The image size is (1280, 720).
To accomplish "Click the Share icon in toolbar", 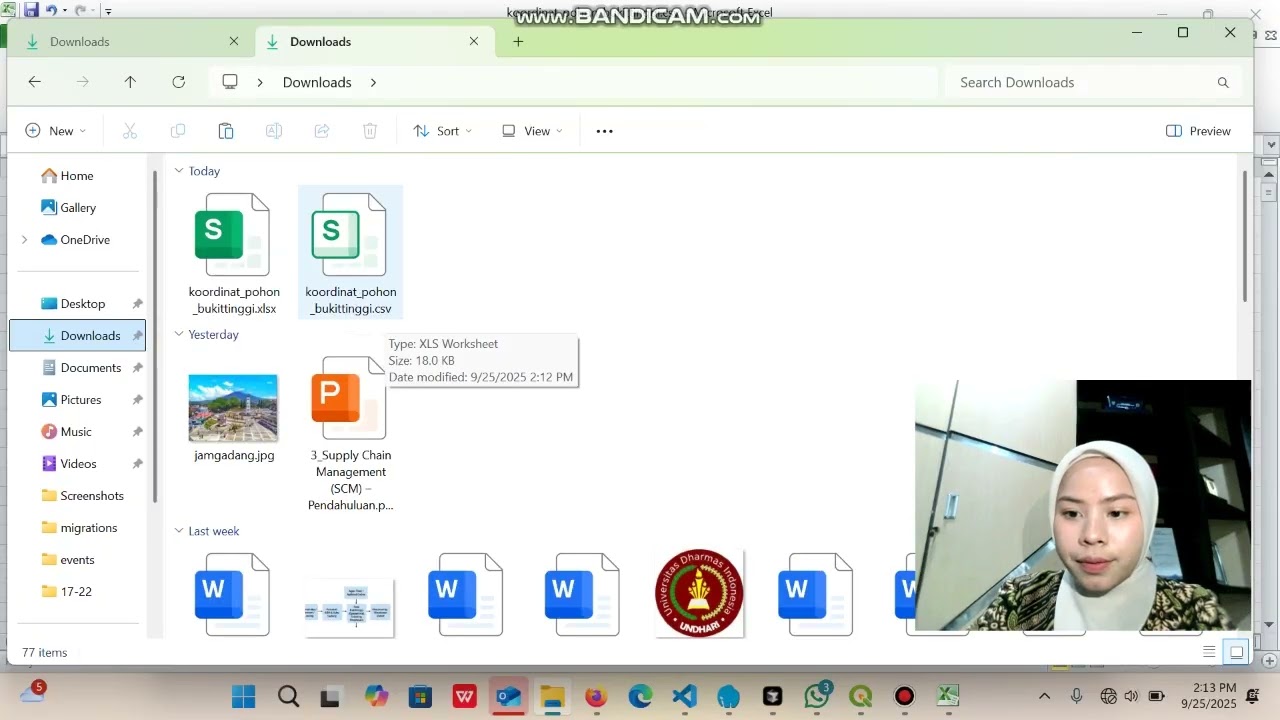I will [x=322, y=131].
